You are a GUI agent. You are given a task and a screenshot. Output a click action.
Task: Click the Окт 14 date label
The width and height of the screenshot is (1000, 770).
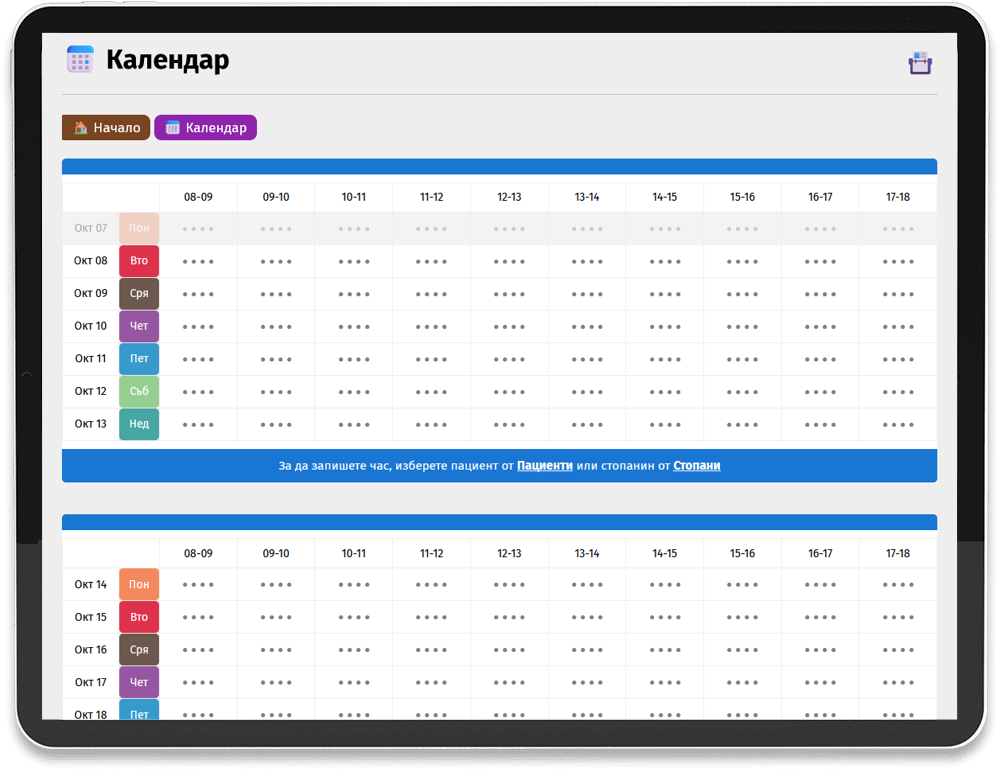pyautogui.click(x=91, y=584)
